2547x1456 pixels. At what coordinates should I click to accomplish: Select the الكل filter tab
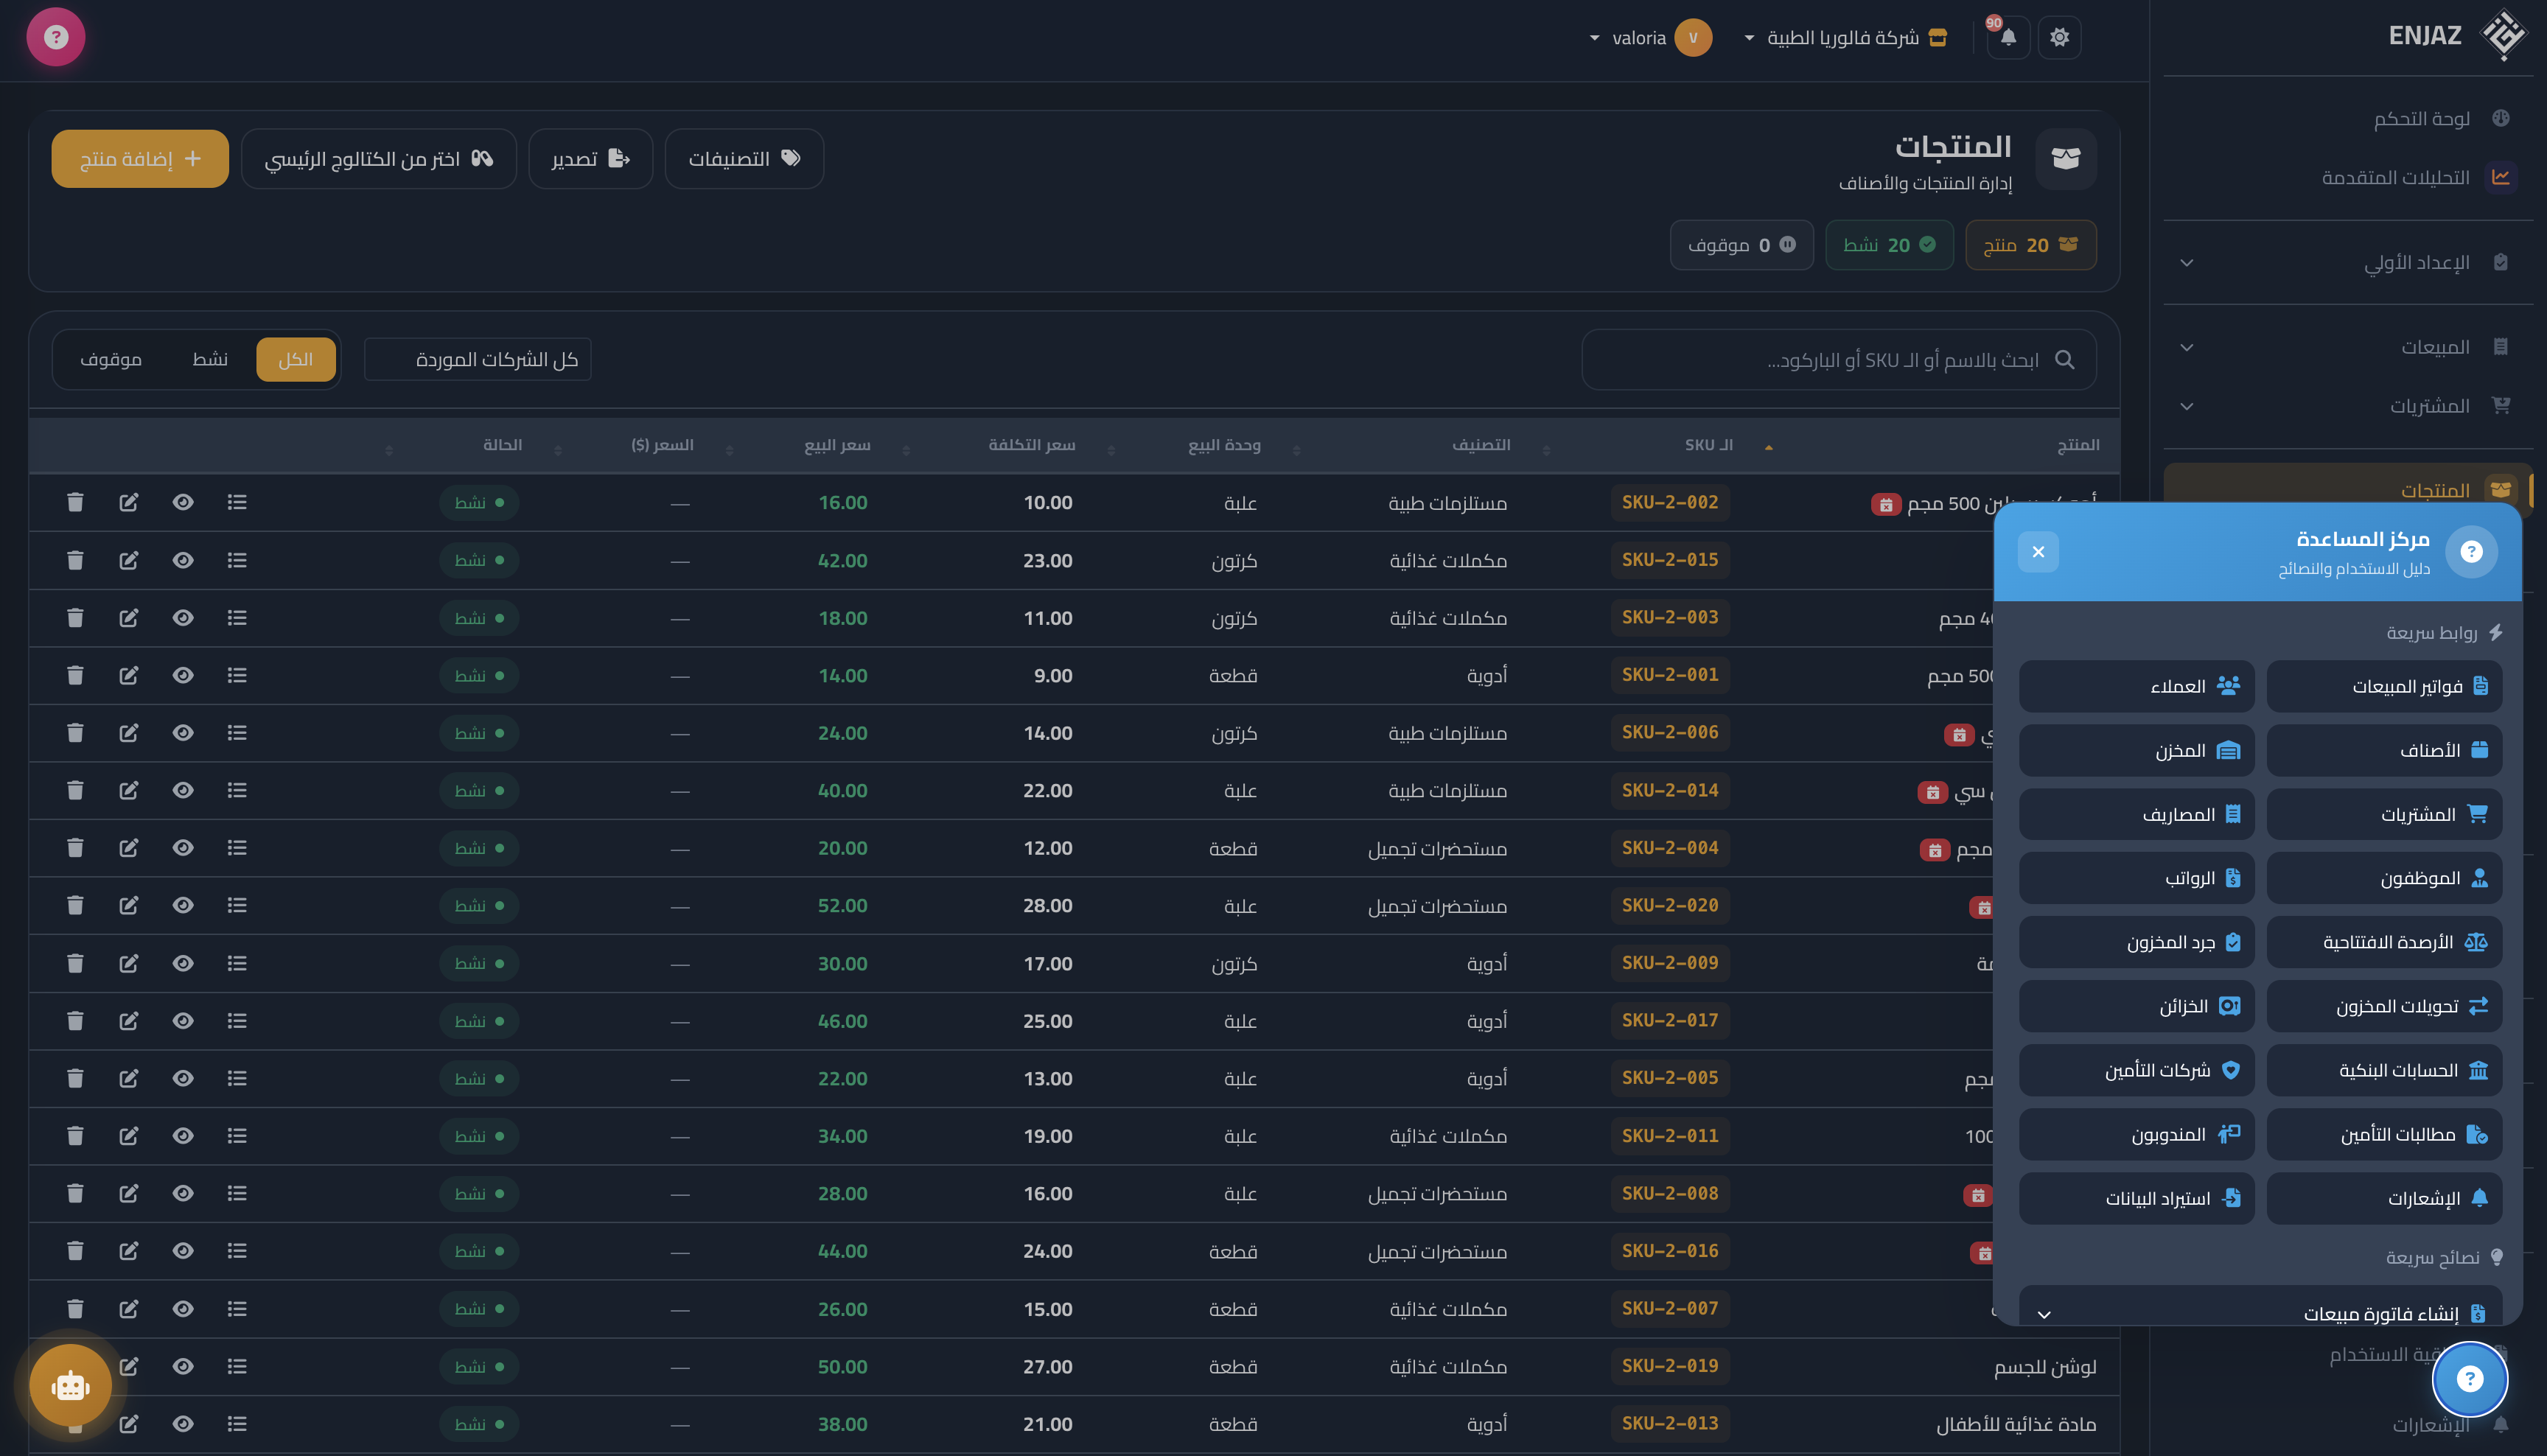point(295,359)
